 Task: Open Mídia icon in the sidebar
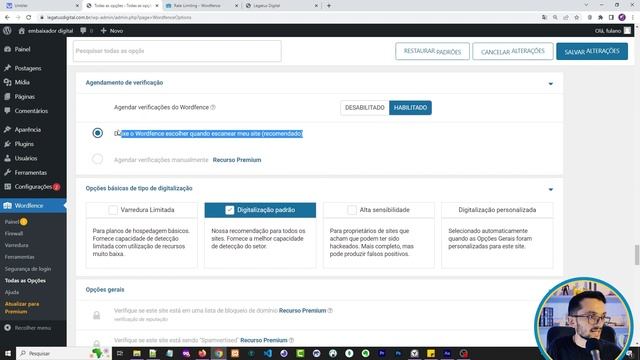[x=7, y=82]
